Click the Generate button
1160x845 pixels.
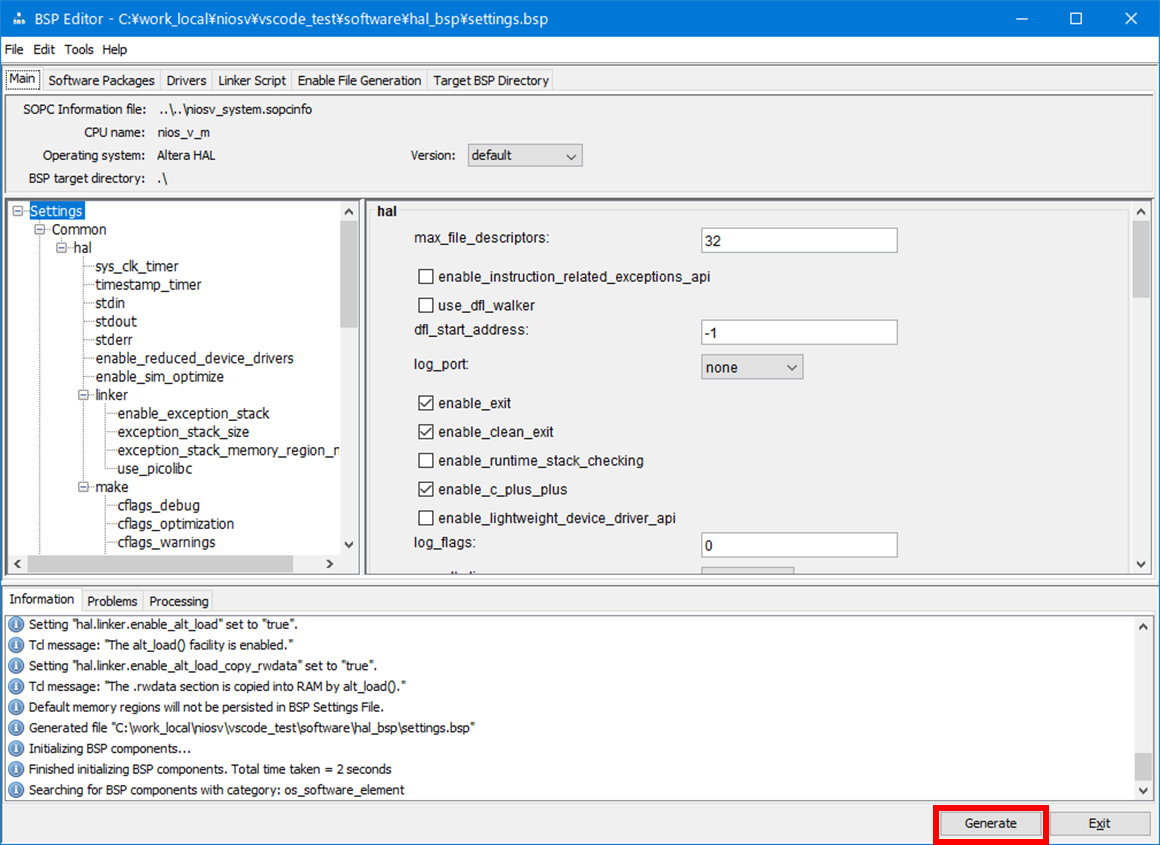tap(990, 824)
